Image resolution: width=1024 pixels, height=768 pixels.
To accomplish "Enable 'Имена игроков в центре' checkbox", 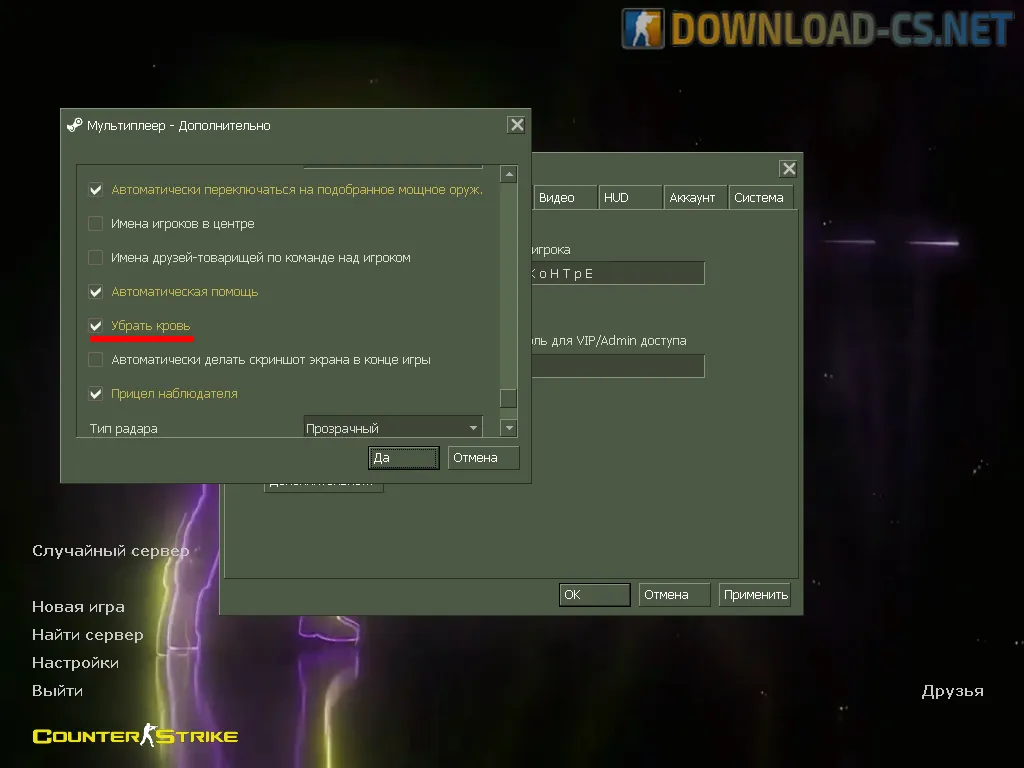I will pyautogui.click(x=95, y=224).
